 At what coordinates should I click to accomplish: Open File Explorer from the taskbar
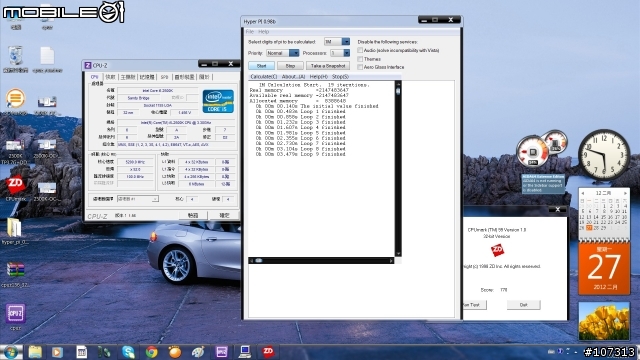[x=35, y=352]
